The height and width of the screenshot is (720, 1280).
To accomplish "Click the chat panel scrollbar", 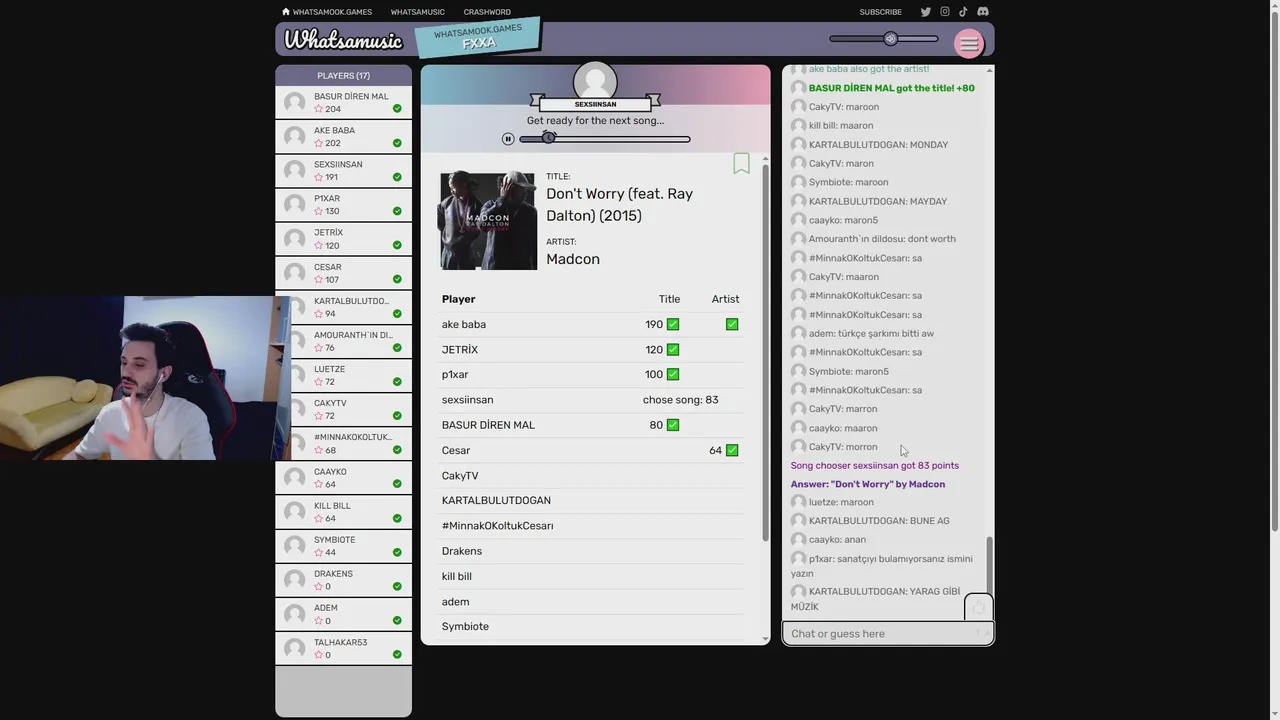I will click(990, 565).
